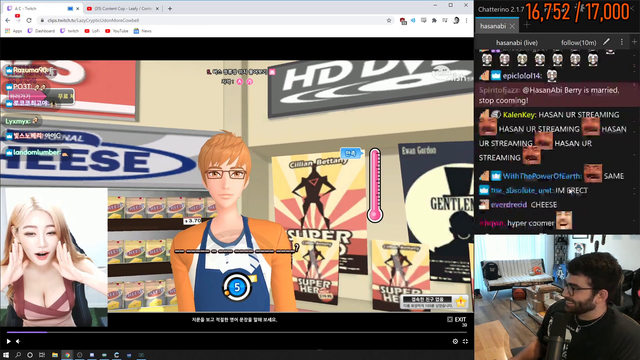Add new Chatterino tab plus
This screenshot has width=640, height=360.
pyautogui.click(x=527, y=25)
